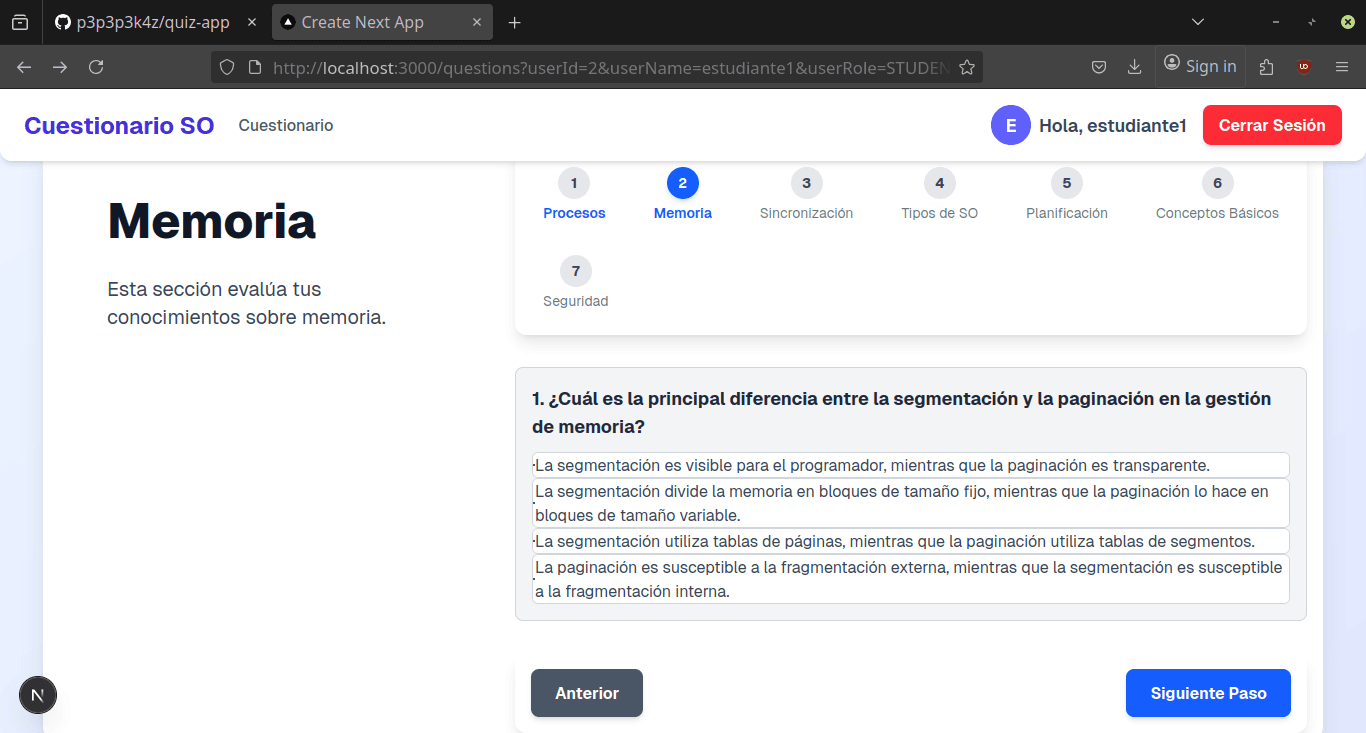Choose the option about fragmentación externa
The width and height of the screenshot is (1366, 733).
coord(910,578)
